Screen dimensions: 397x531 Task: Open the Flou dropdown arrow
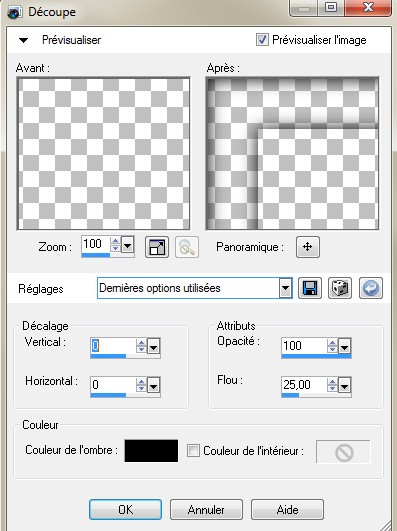[x=344, y=385]
